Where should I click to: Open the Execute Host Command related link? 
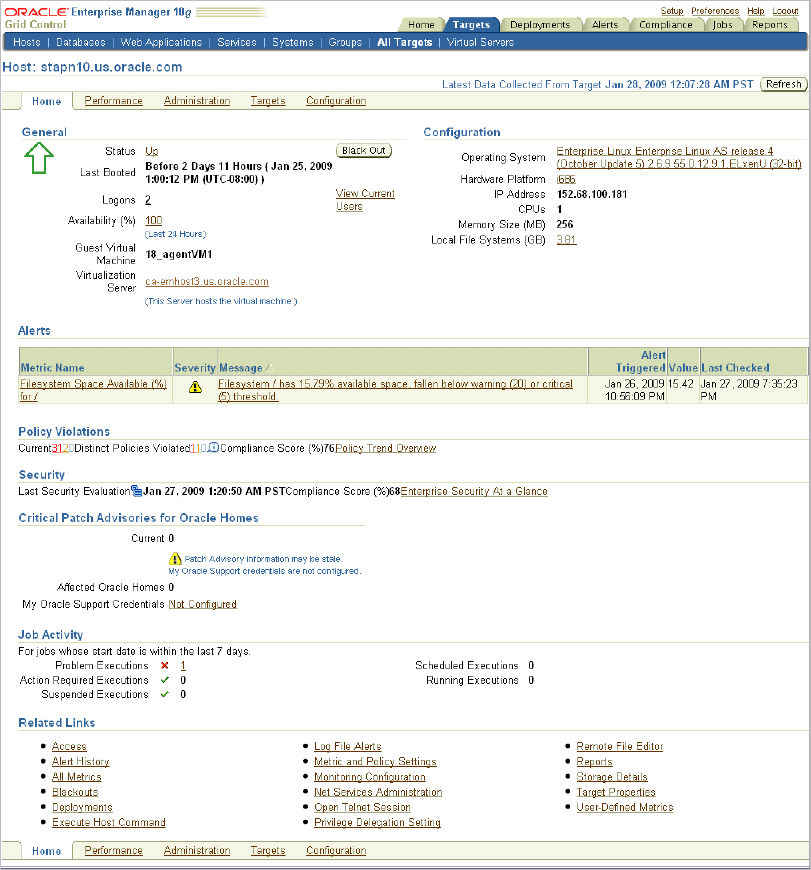pos(109,822)
